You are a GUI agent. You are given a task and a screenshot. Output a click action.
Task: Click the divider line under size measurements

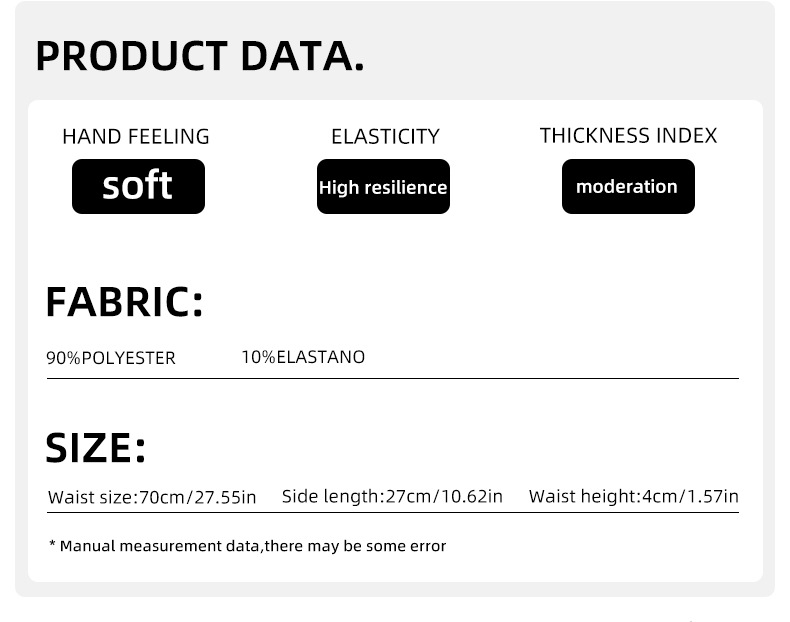point(392,512)
